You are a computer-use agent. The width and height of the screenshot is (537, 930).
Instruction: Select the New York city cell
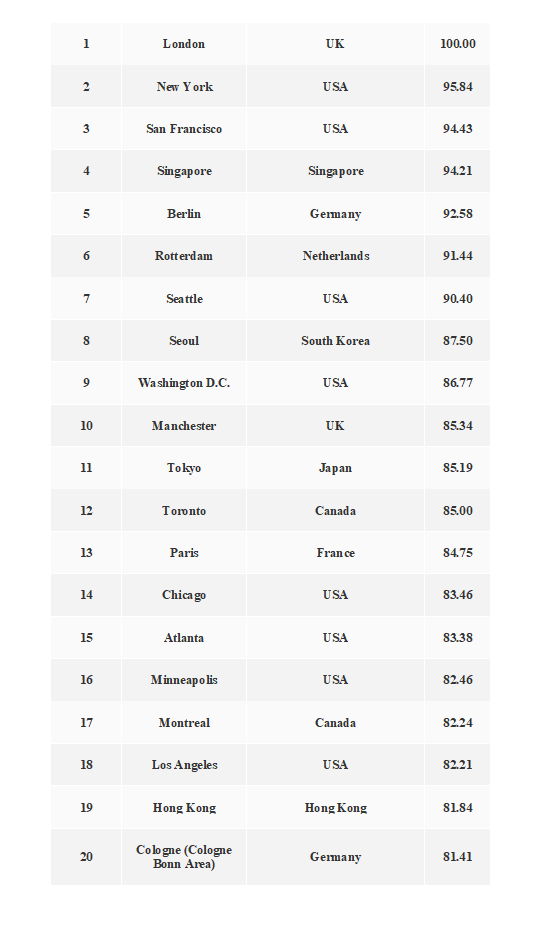click(184, 87)
